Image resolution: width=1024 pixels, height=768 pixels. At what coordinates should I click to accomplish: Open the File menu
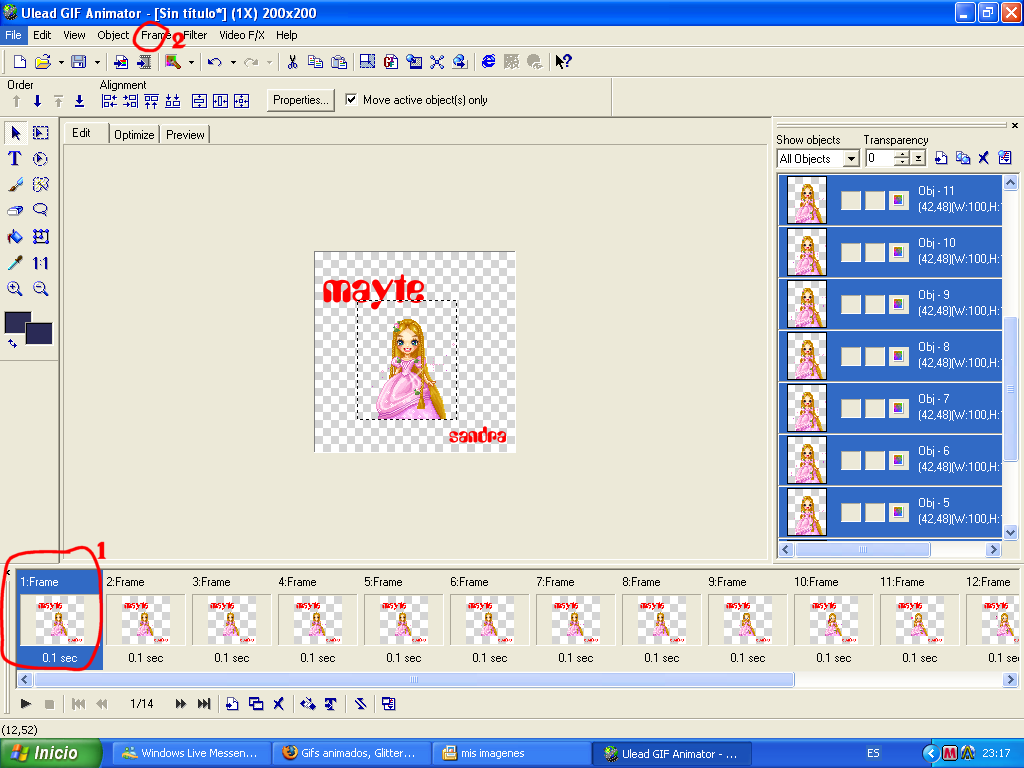13,35
